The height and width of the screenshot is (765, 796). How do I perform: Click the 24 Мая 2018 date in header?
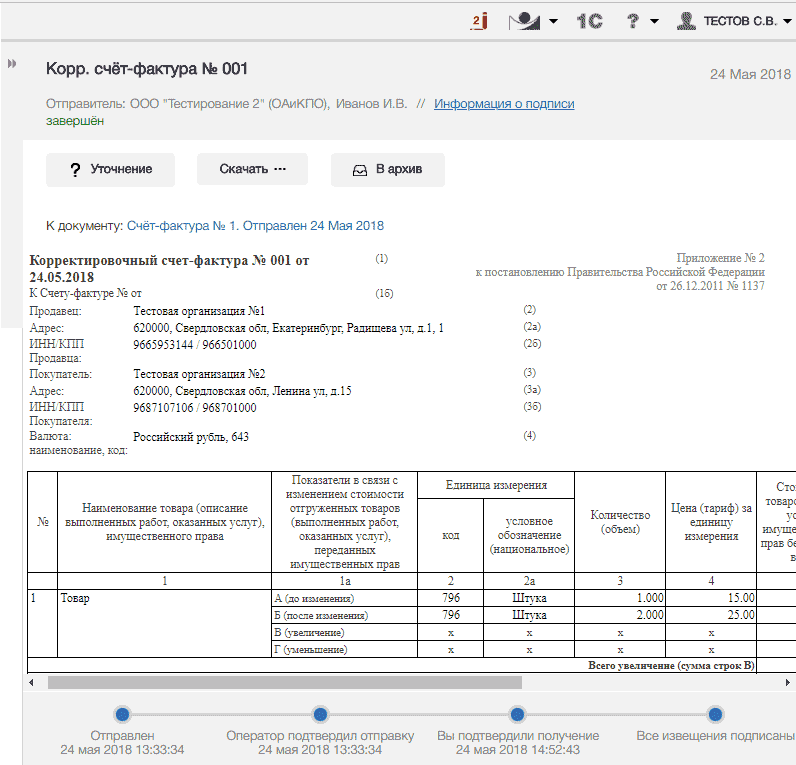(x=750, y=75)
